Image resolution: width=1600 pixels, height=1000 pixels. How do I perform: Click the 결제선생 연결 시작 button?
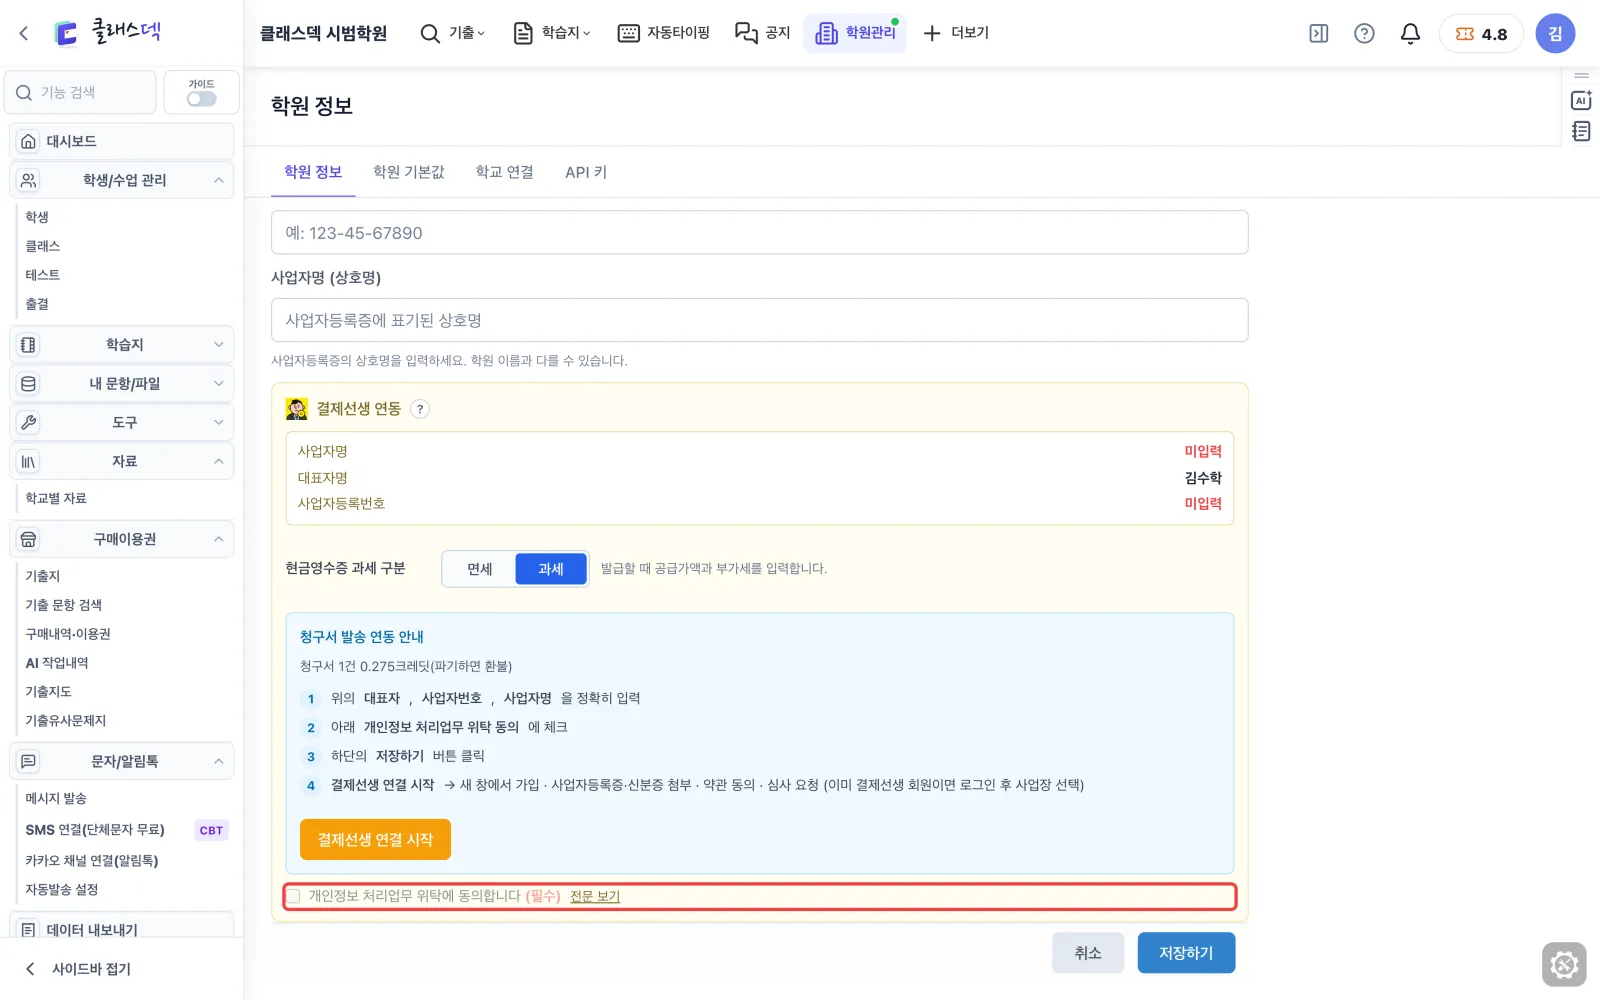tap(375, 839)
